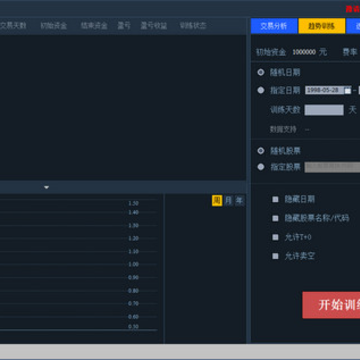Click the 盈亏 column header
This screenshot has height=360, width=360.
pyautogui.click(x=124, y=26)
